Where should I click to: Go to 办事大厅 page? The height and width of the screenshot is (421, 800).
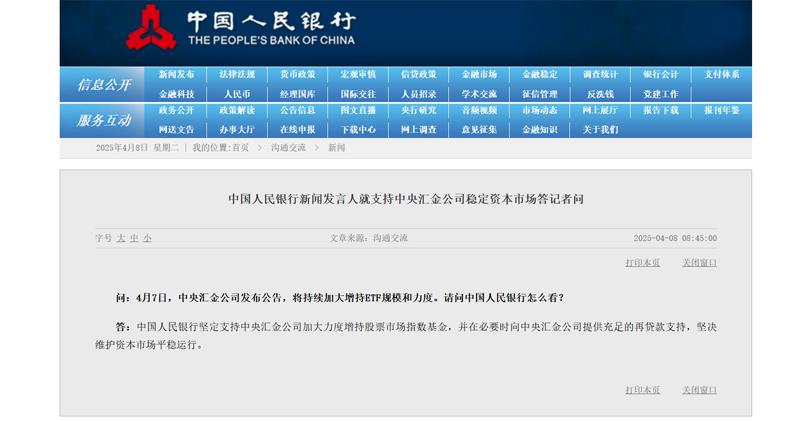pyautogui.click(x=237, y=130)
